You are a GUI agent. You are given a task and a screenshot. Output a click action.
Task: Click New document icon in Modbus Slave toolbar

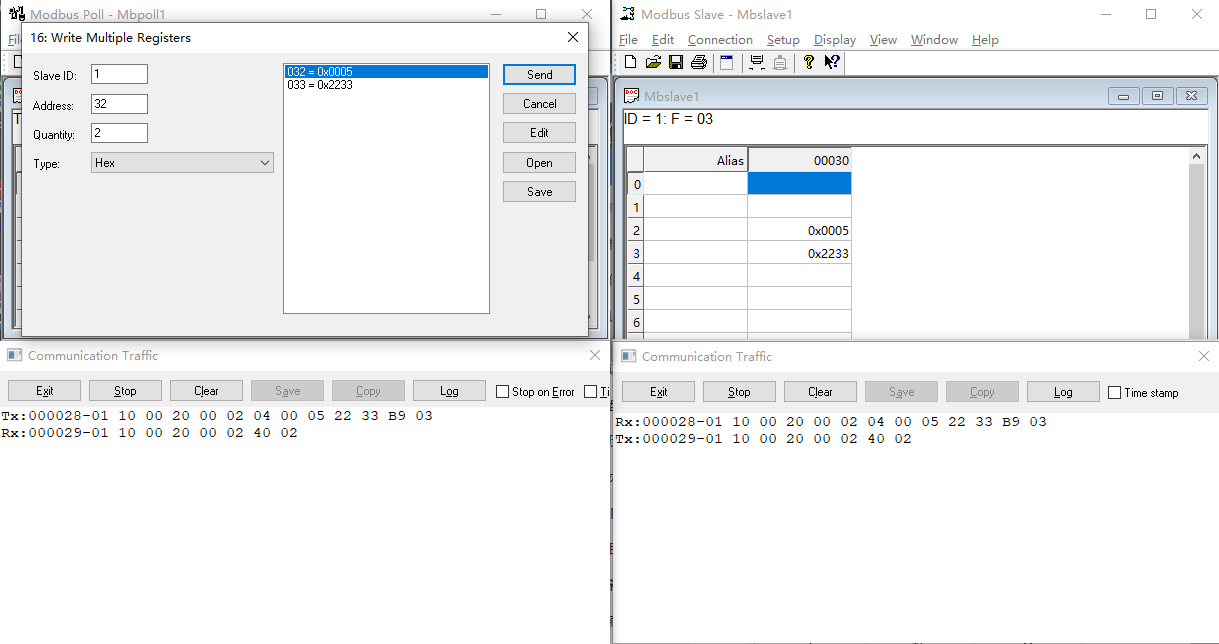[x=630, y=62]
